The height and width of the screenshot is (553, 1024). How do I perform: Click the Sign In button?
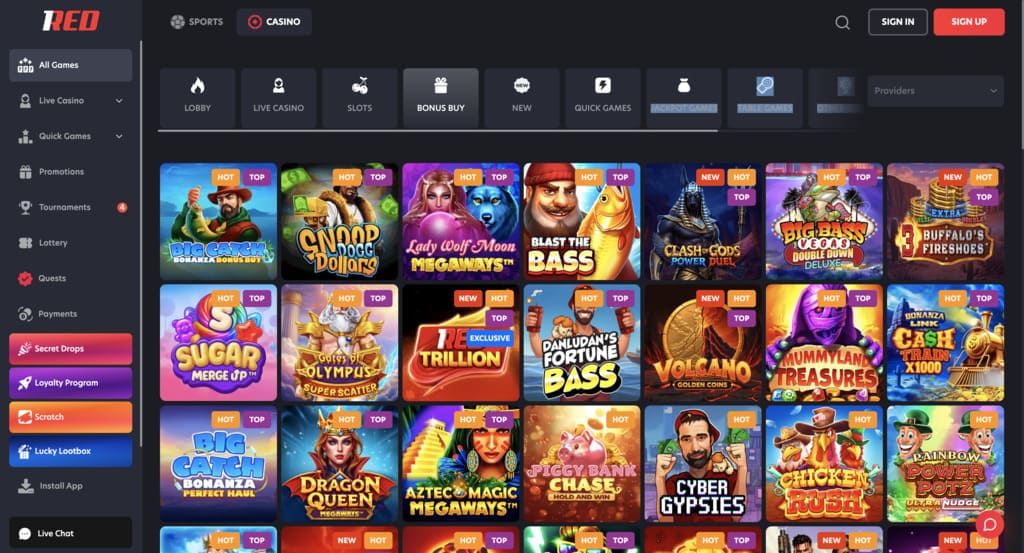coord(898,22)
